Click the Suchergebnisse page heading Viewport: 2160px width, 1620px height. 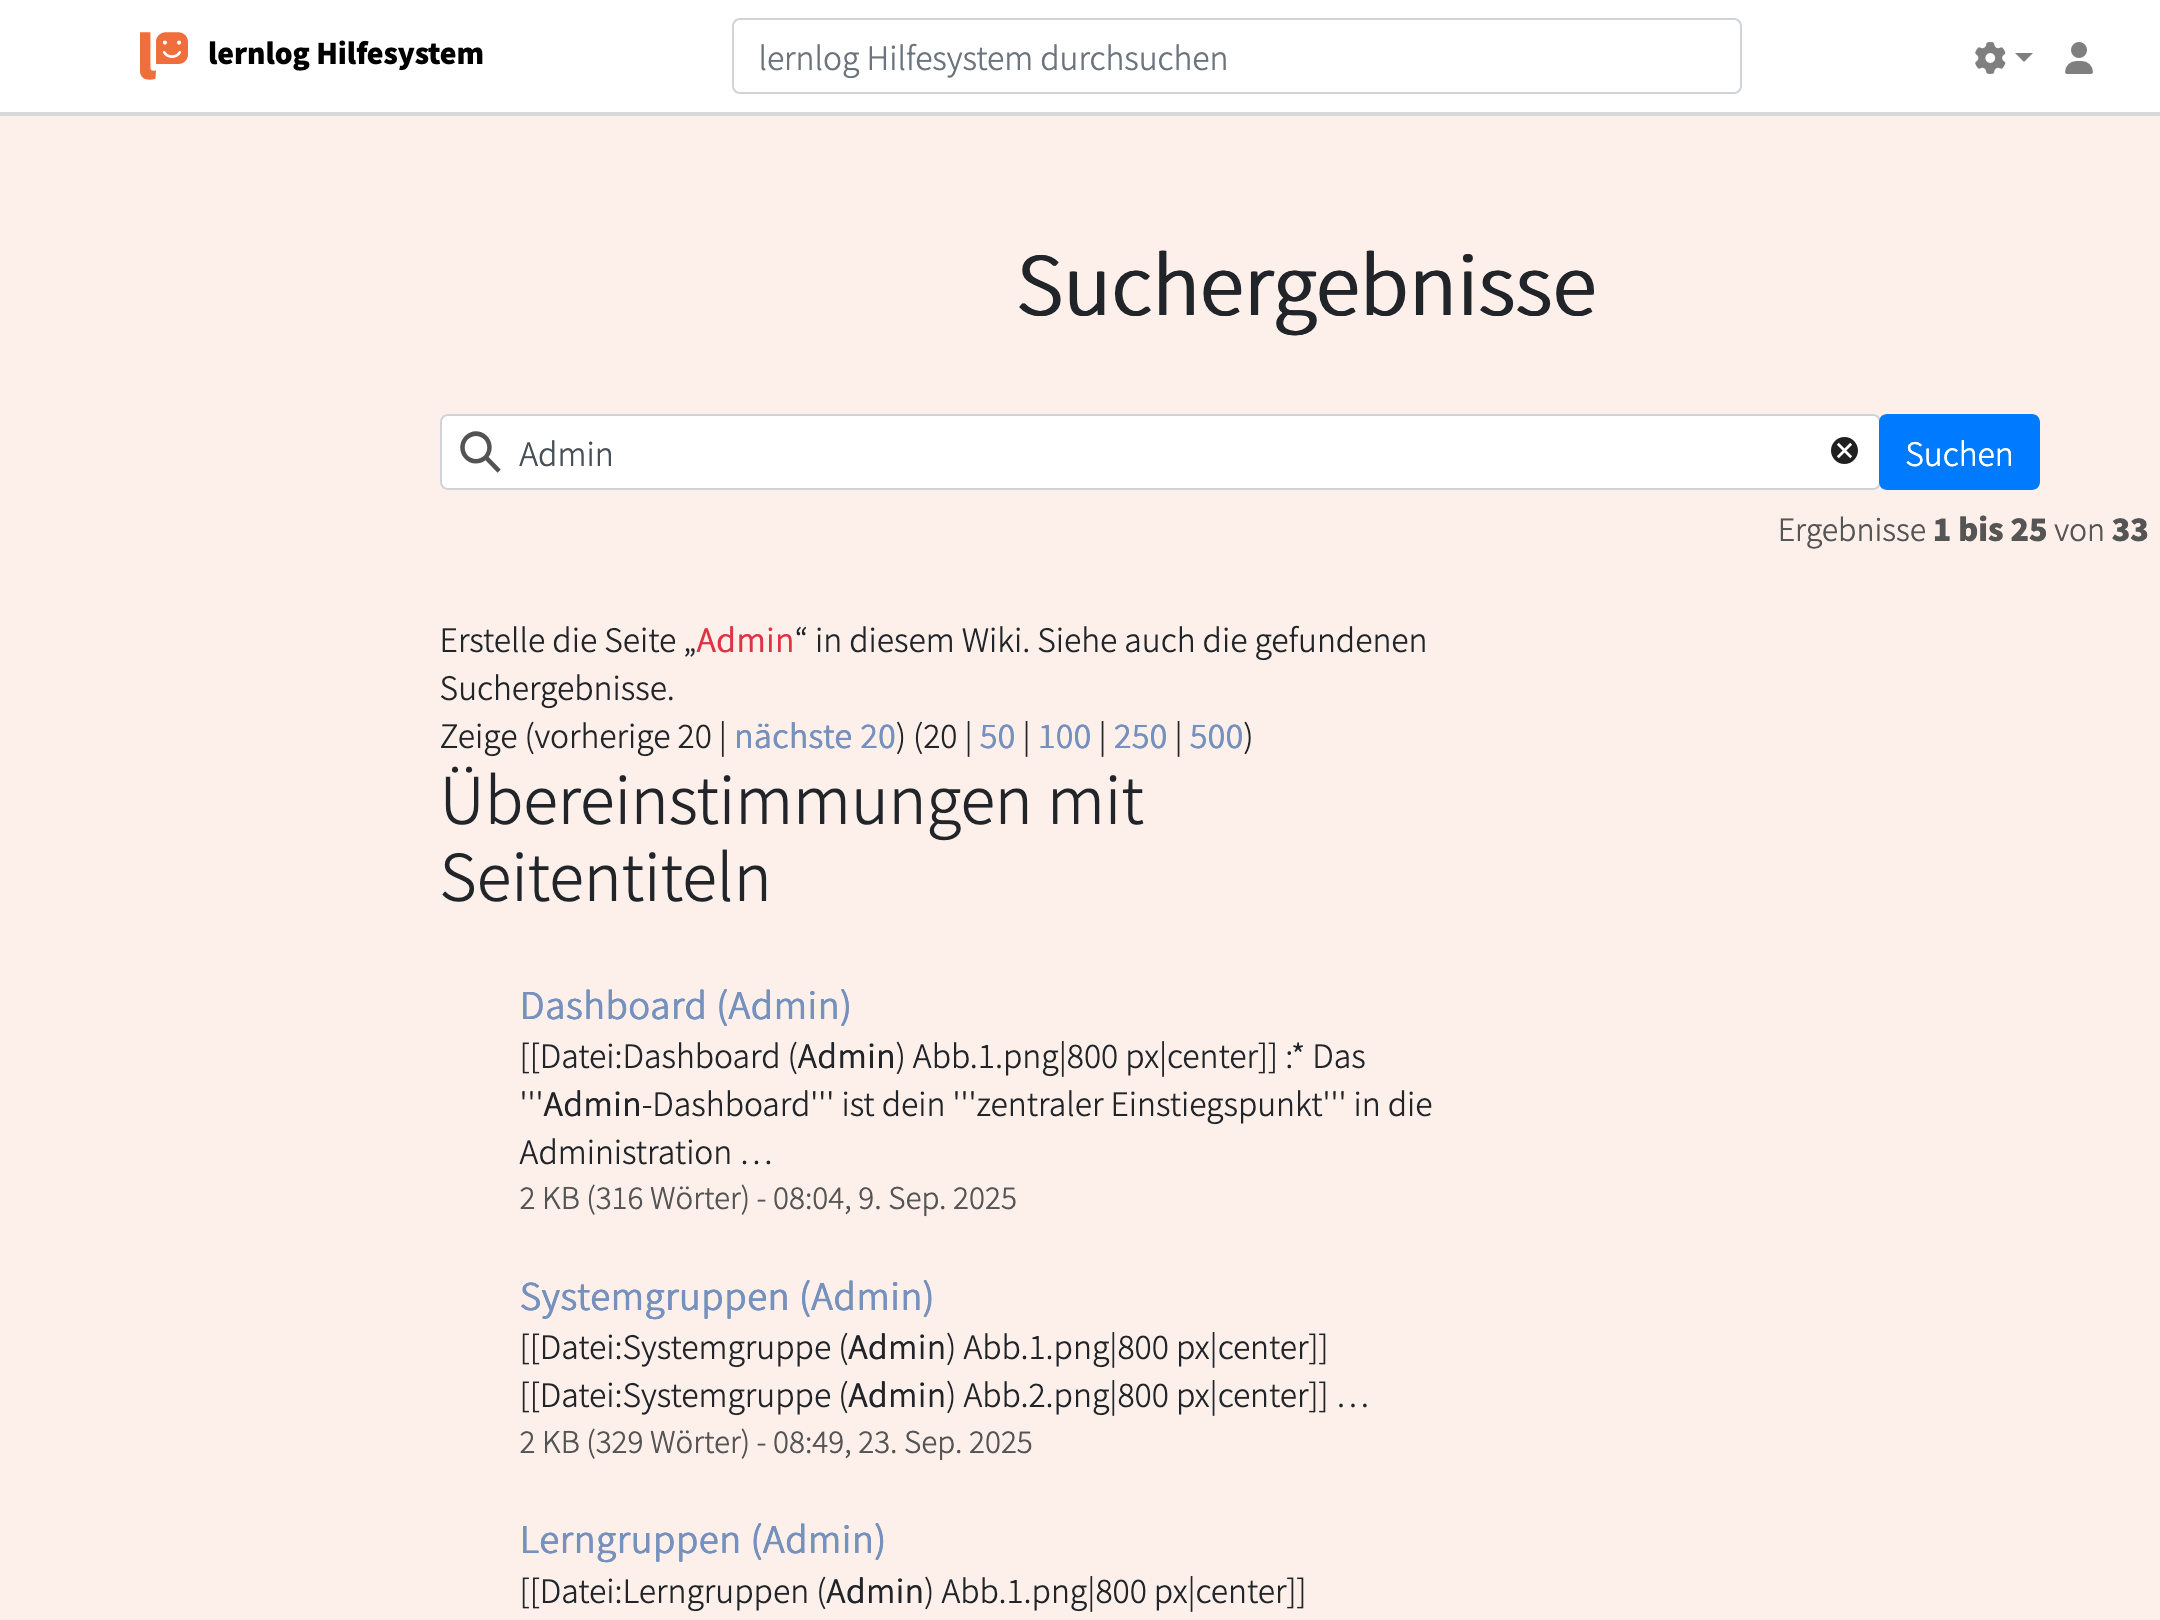coord(1306,286)
